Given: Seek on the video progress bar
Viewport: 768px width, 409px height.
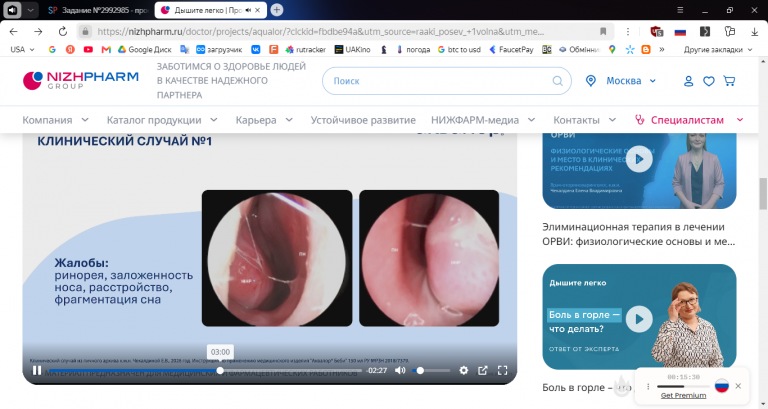Looking at the screenshot, I should coord(206,371).
